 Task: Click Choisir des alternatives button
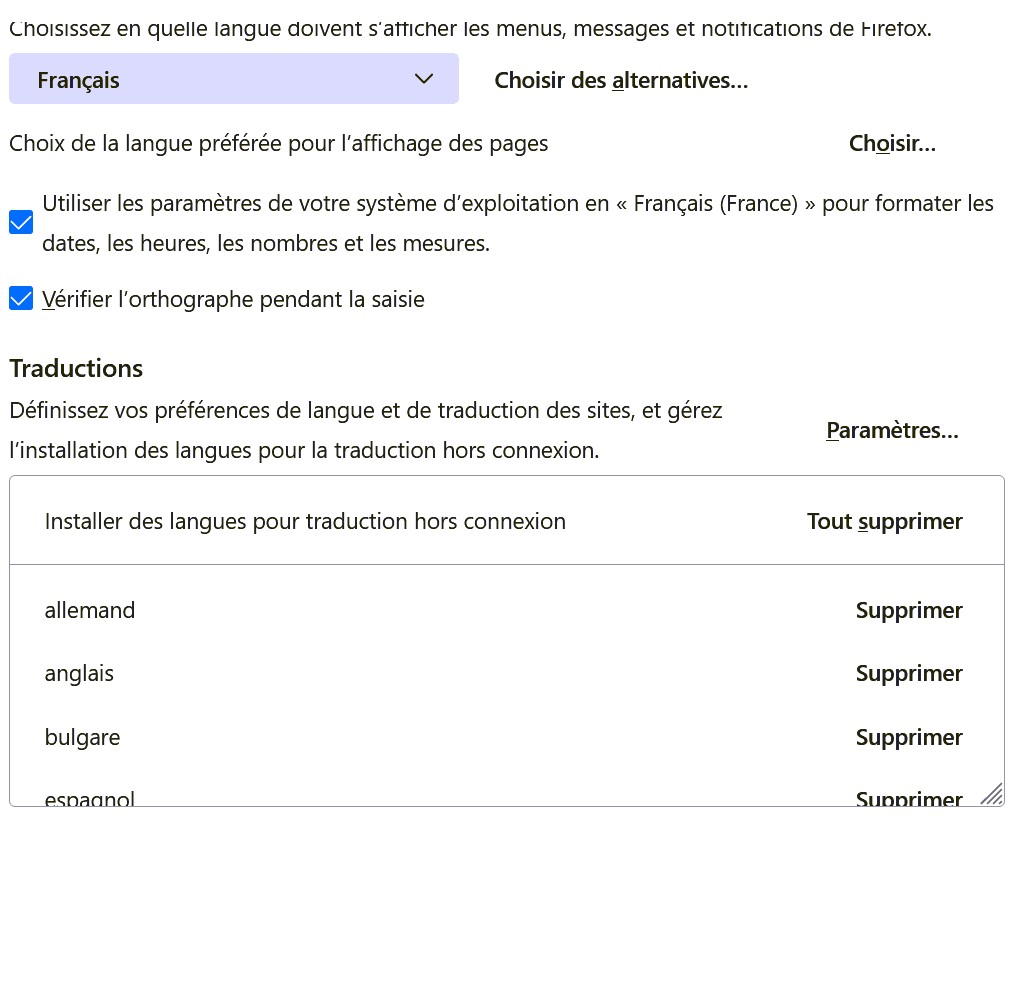[x=621, y=80]
